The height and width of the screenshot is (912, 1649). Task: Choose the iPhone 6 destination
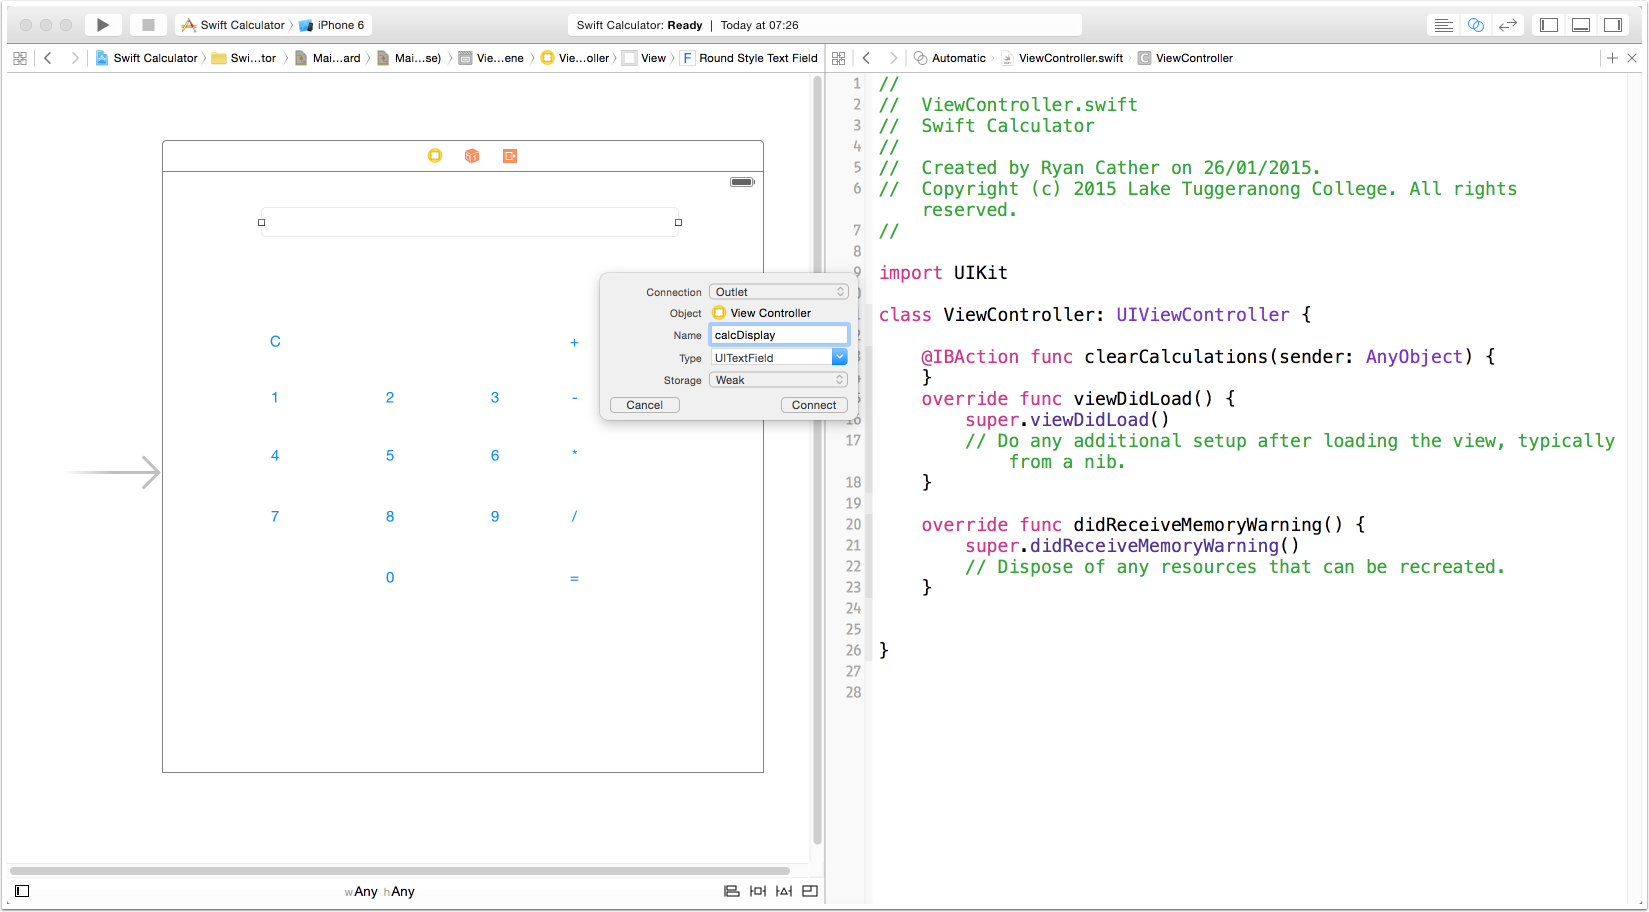point(332,25)
